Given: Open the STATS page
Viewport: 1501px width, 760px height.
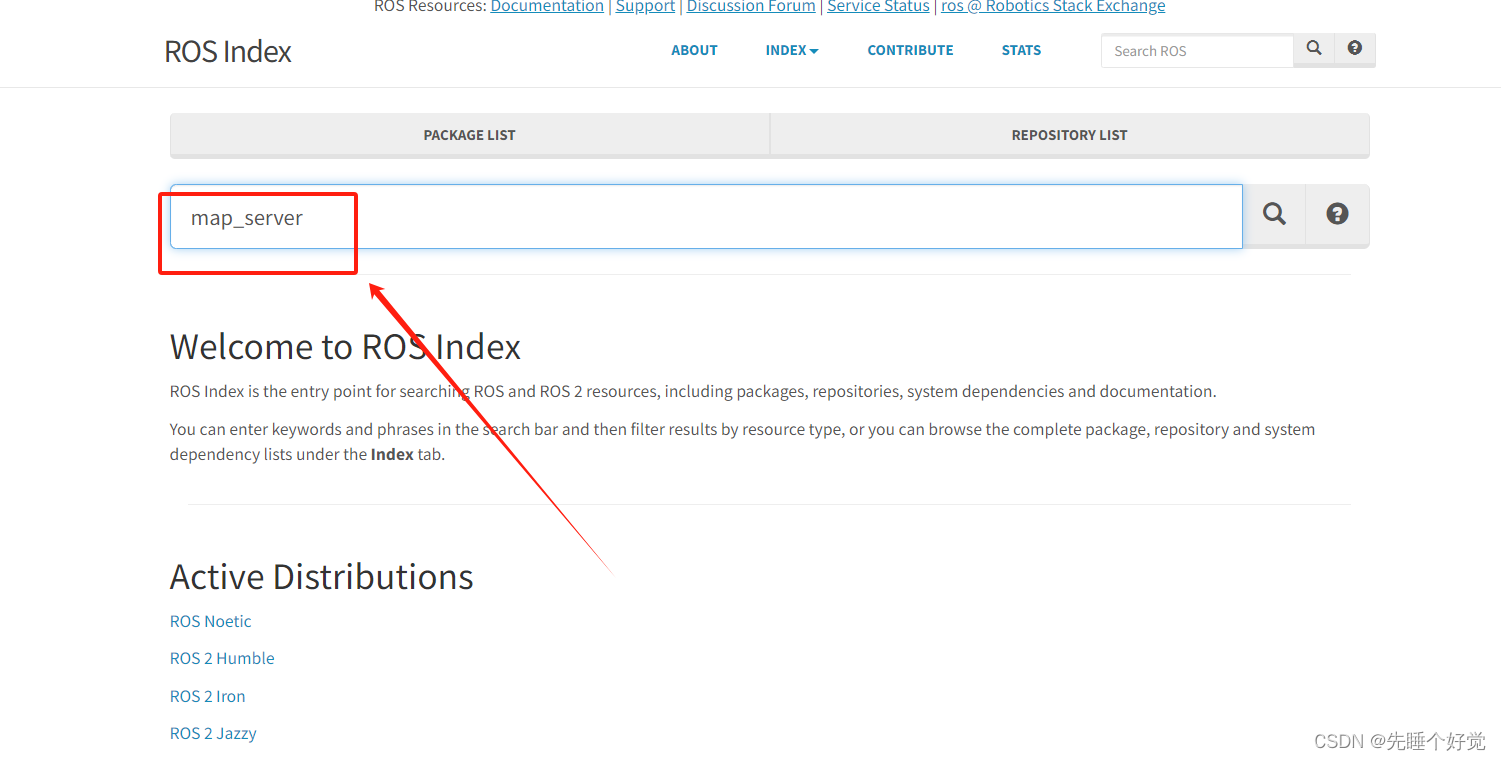Looking at the screenshot, I should [1021, 50].
